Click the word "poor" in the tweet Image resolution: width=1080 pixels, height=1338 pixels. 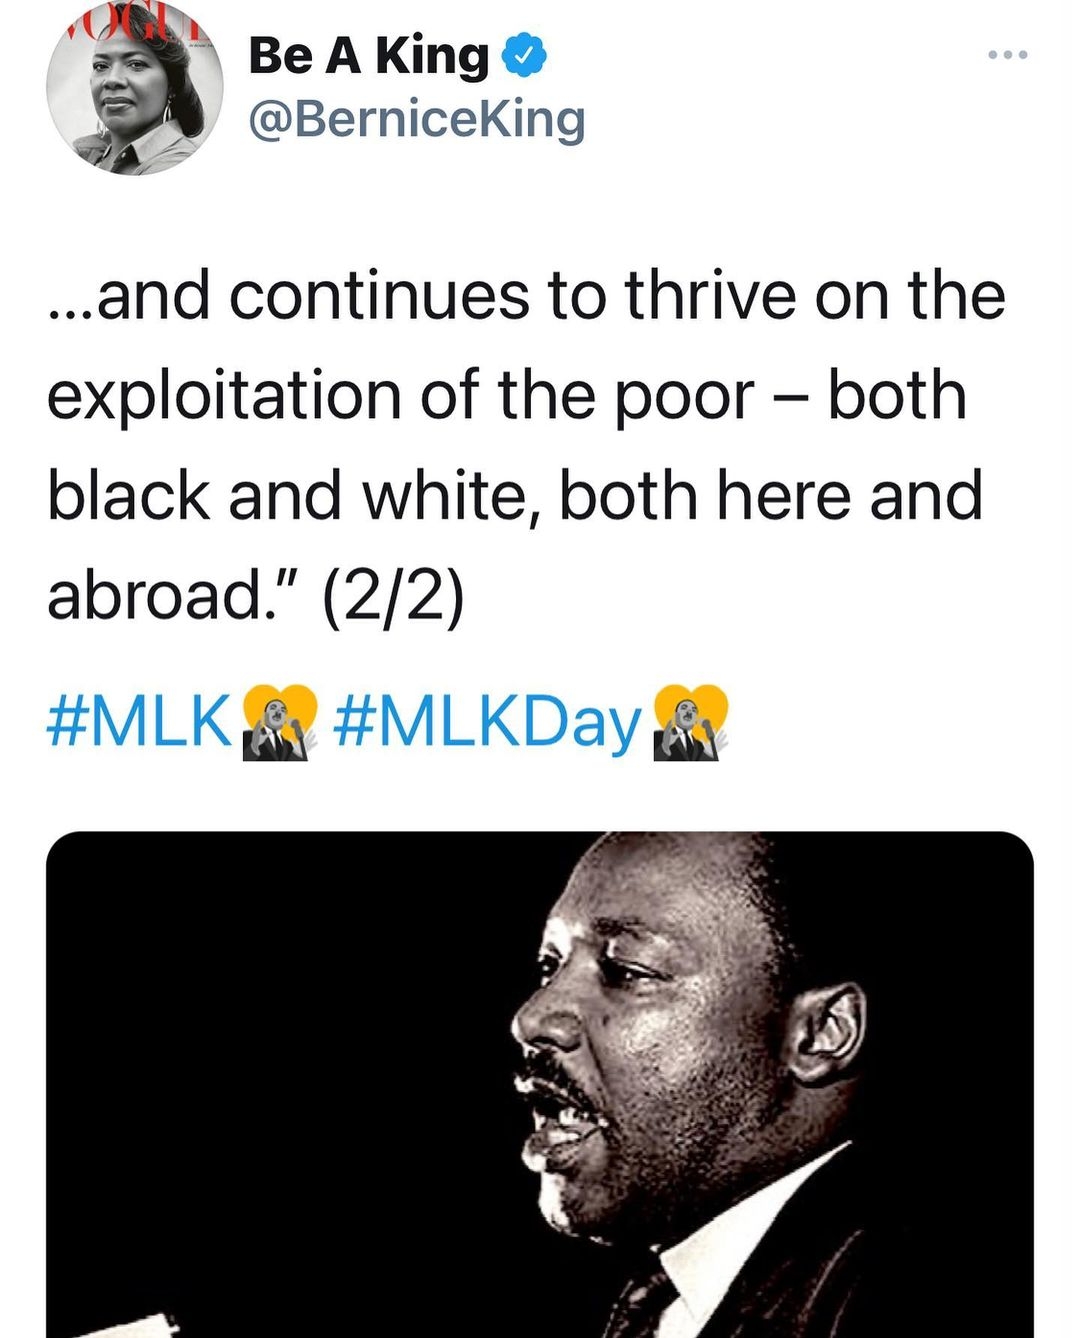[x=683, y=396]
